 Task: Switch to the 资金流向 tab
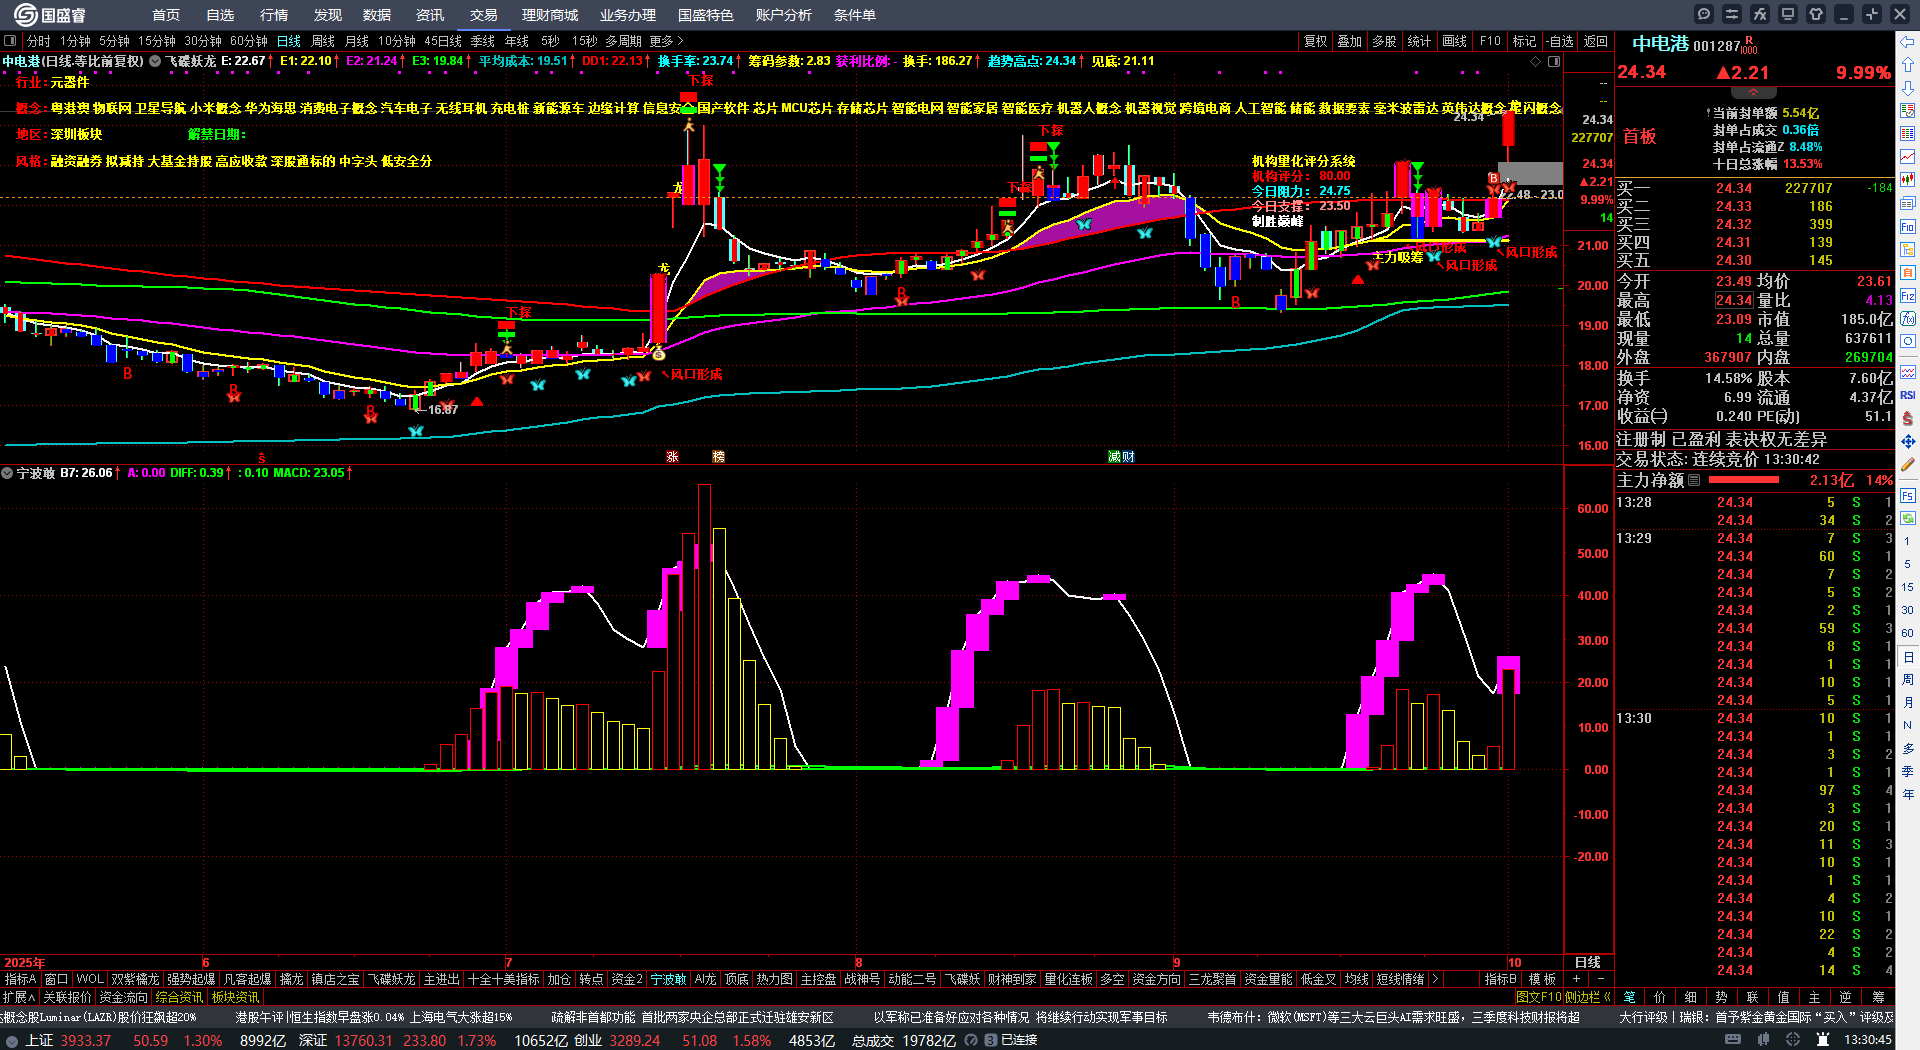[123, 997]
